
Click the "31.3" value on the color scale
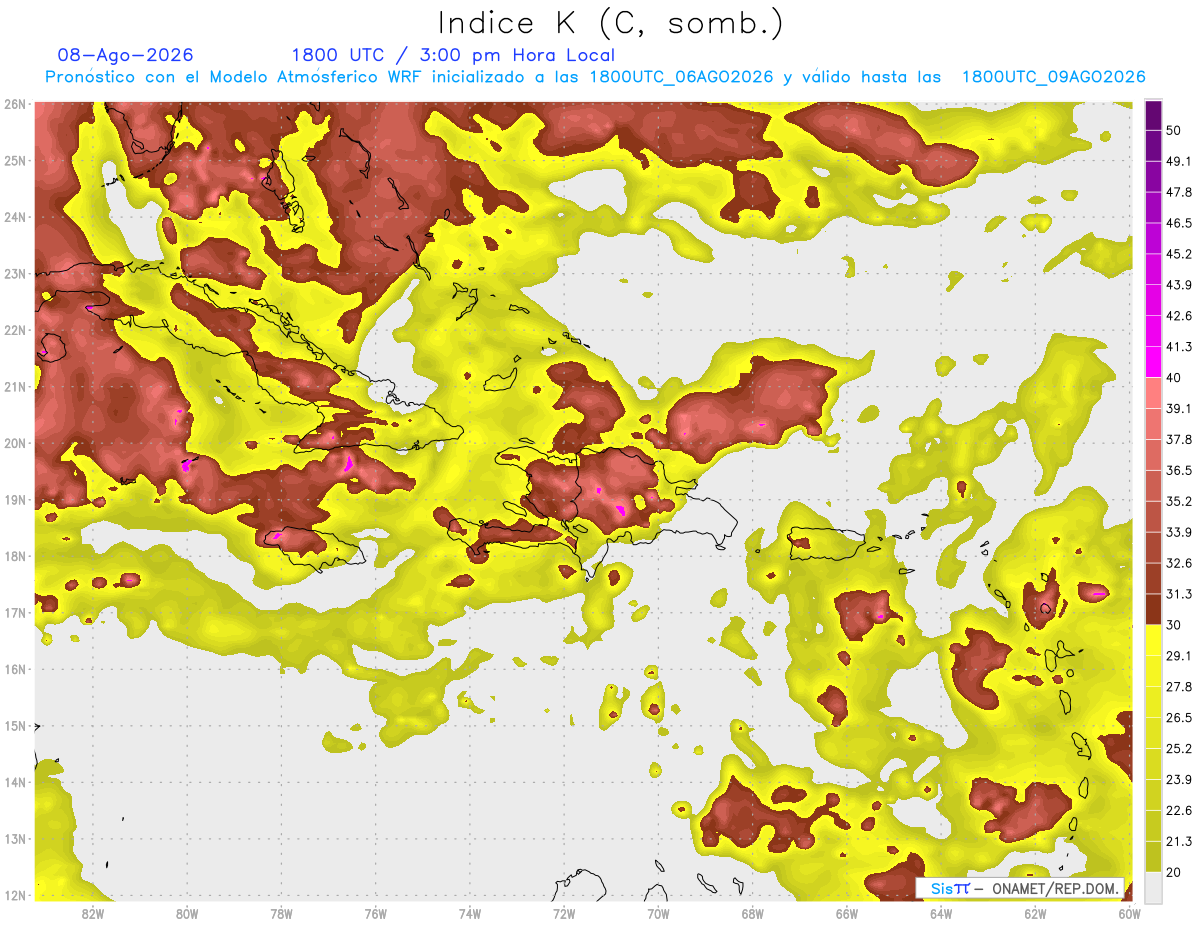[1180, 594]
